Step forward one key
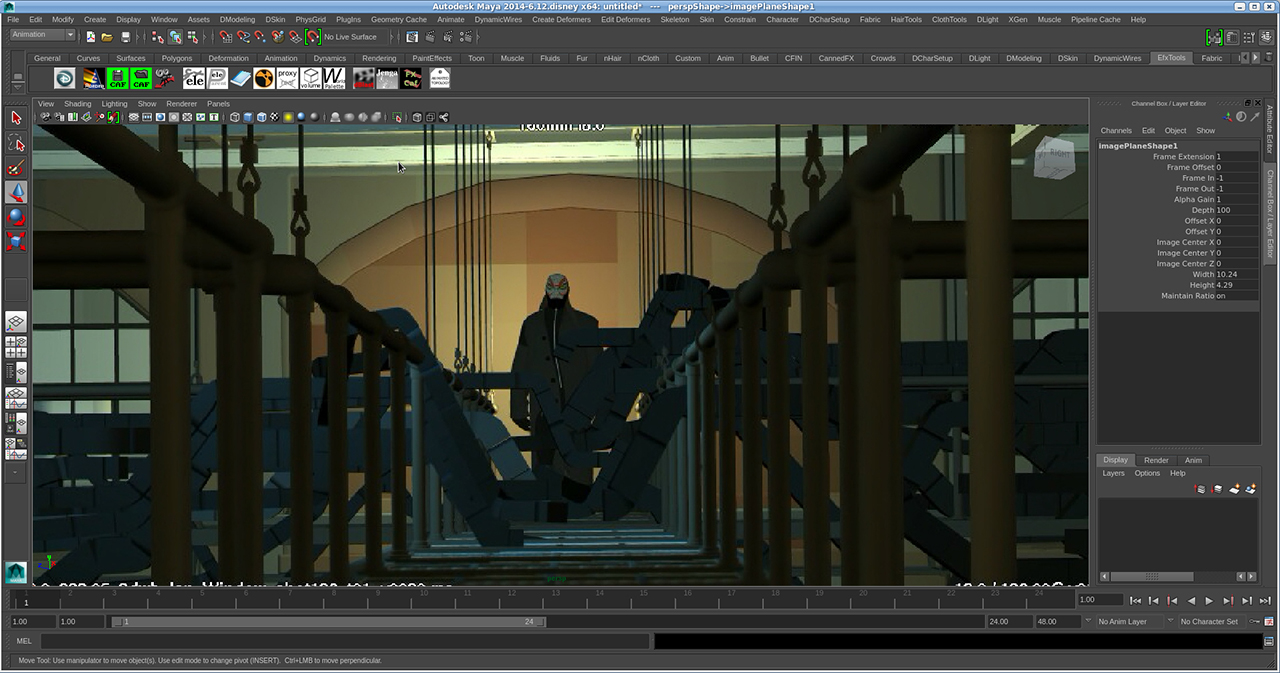 (1228, 600)
